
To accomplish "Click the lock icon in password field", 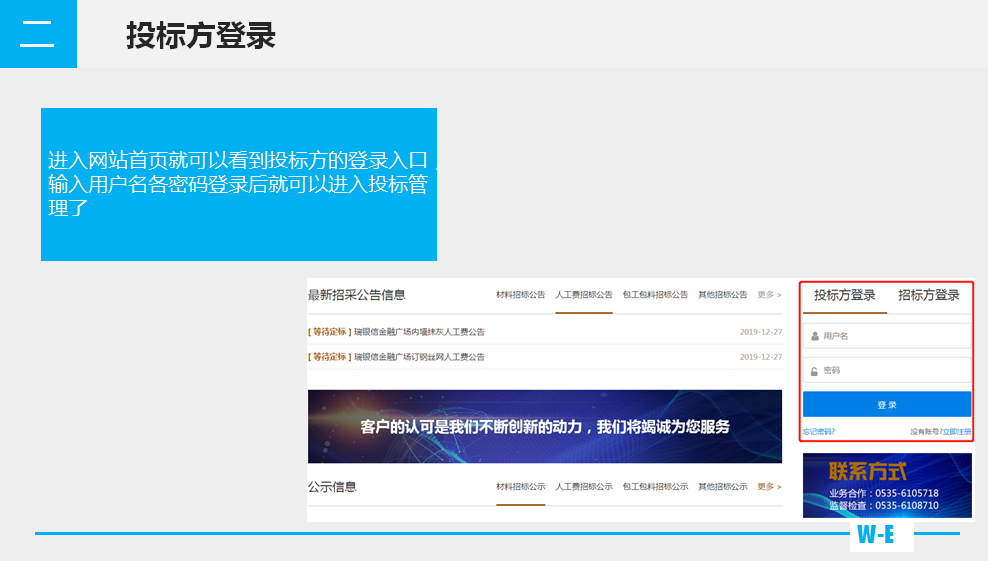I will click(x=815, y=371).
